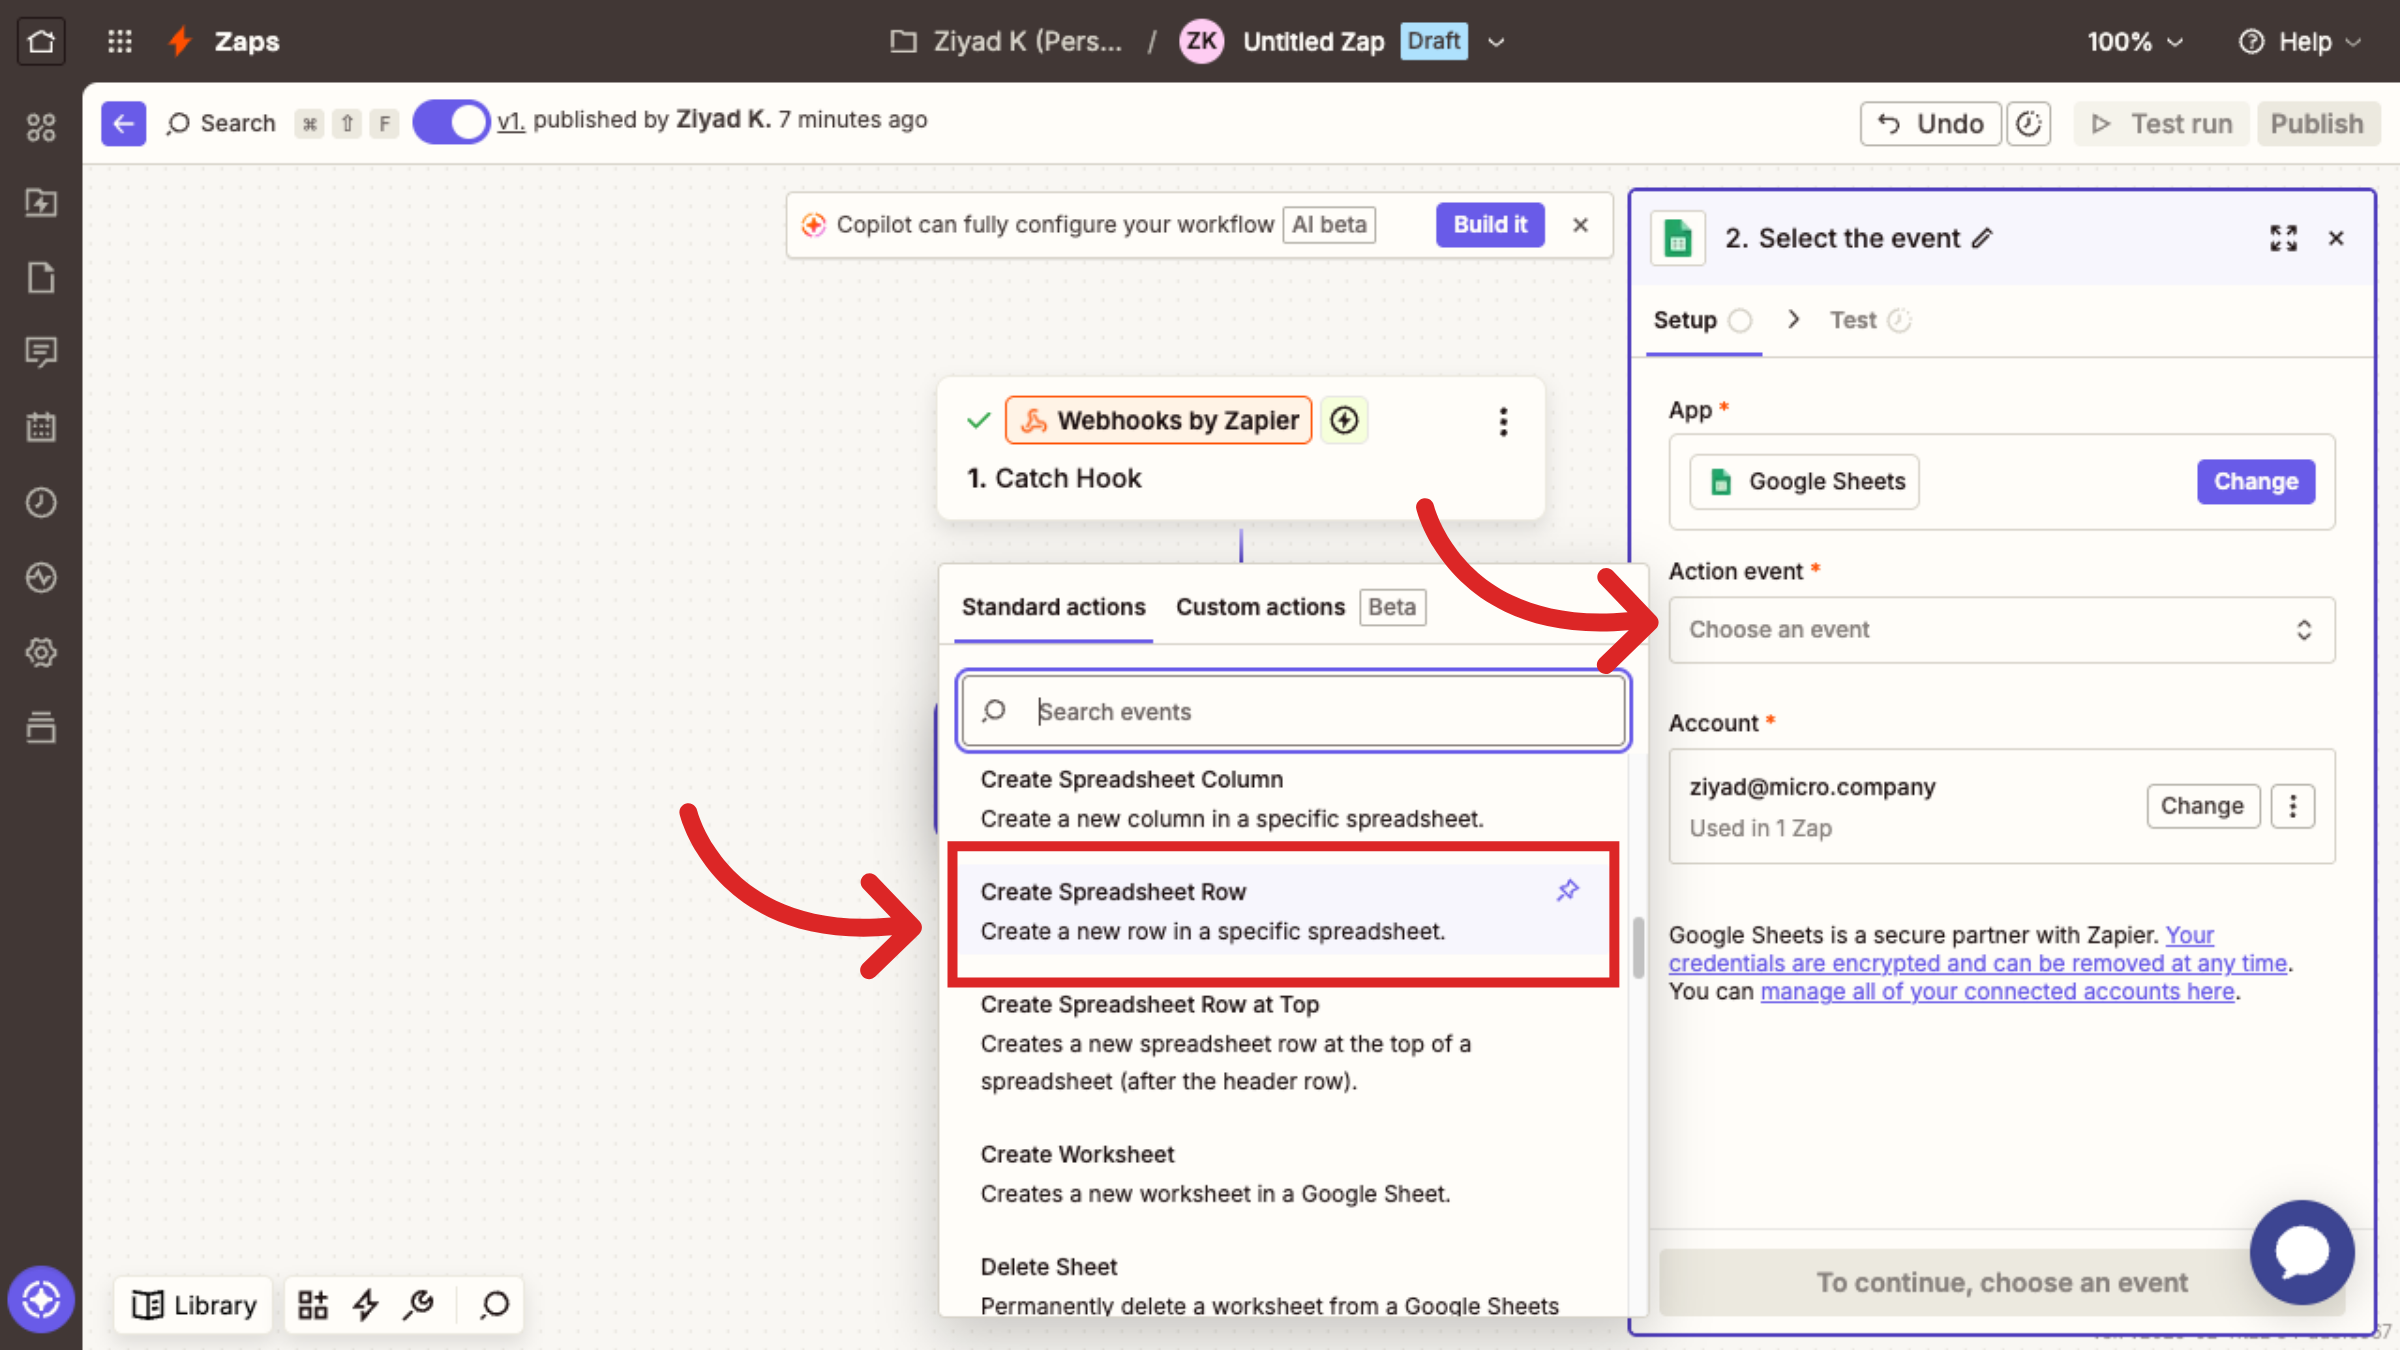Click the three-dot menu on Webhooks step
The height and width of the screenshot is (1350, 2400).
[x=1502, y=421]
